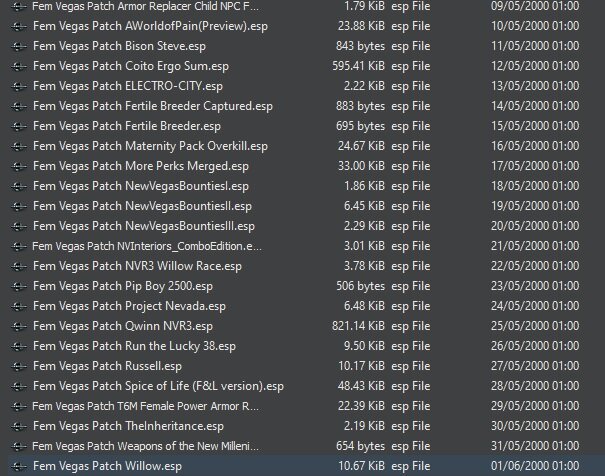The height and width of the screenshot is (476, 605).
Task: Click the file icon beside Fem Vegas Patch Fertile Breeder.esp
Action: (x=19, y=127)
